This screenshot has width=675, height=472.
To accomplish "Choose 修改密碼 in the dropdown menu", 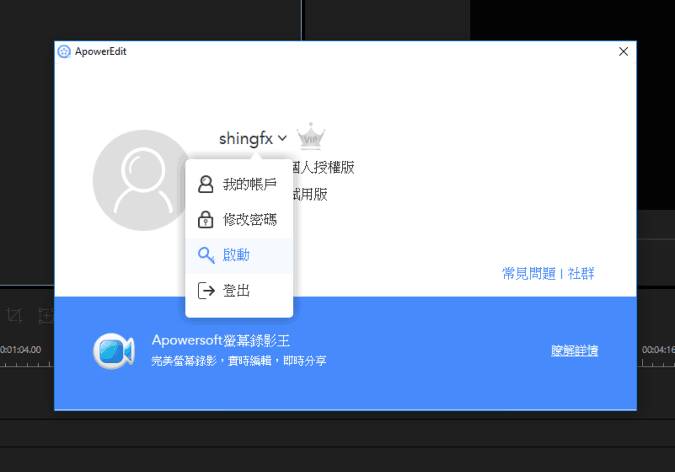I will [239, 220].
